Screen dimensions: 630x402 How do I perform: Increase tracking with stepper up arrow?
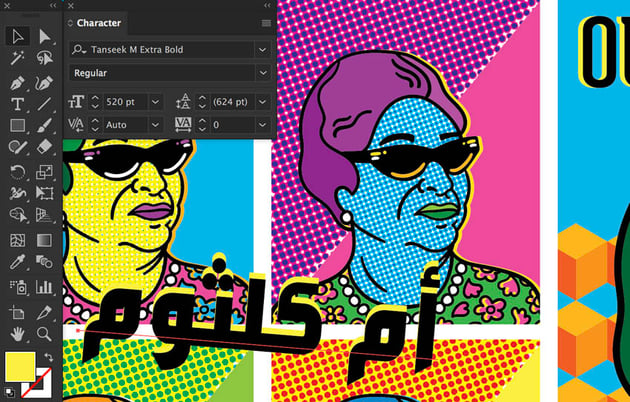202,121
